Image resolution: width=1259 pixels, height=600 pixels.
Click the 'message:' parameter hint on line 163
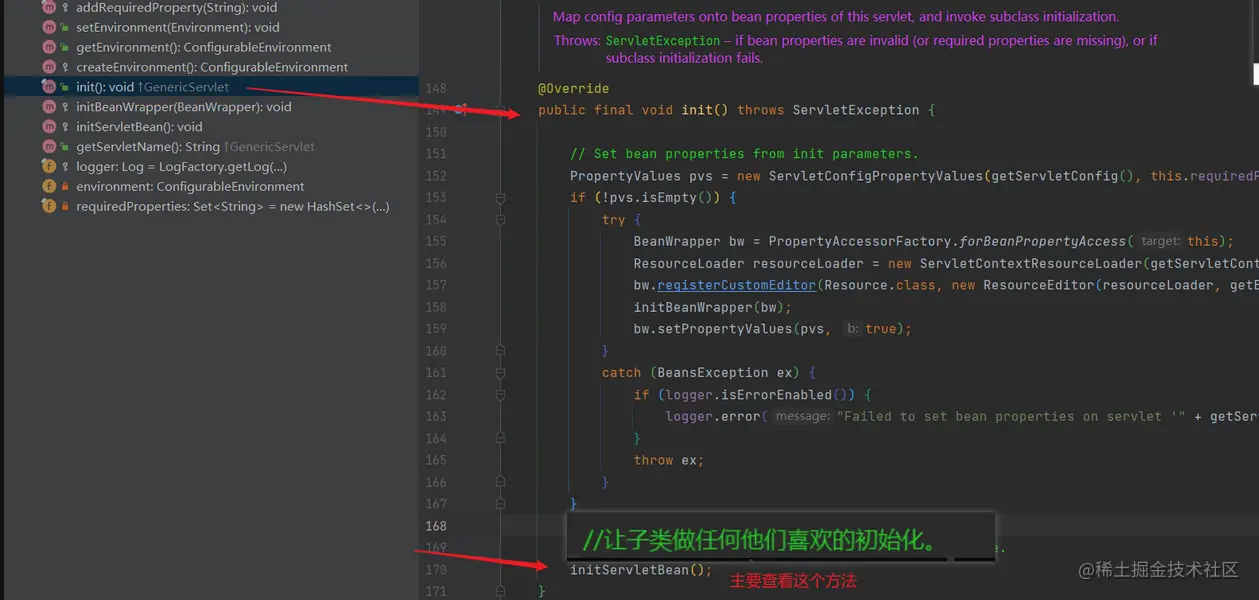click(804, 417)
